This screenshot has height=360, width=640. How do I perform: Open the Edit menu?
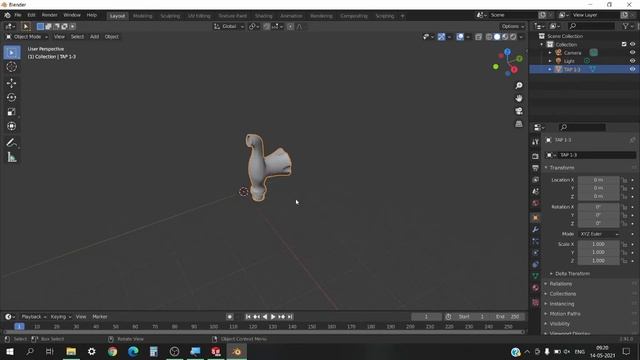(31, 15)
